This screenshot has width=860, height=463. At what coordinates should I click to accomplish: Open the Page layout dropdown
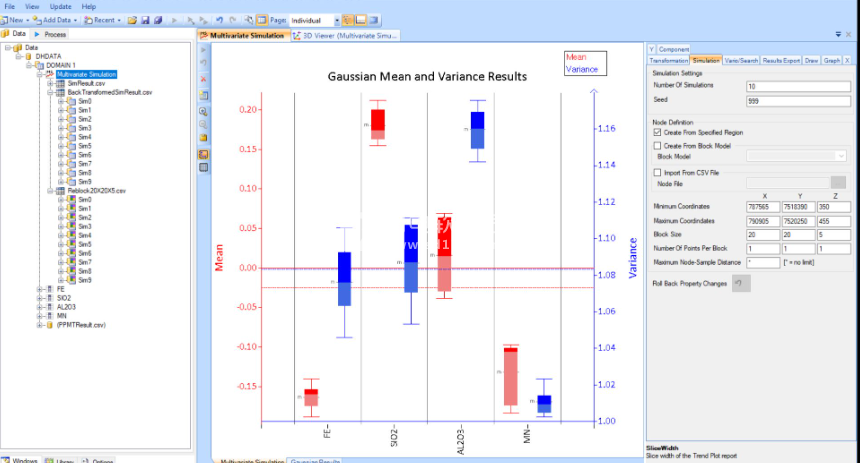336,20
